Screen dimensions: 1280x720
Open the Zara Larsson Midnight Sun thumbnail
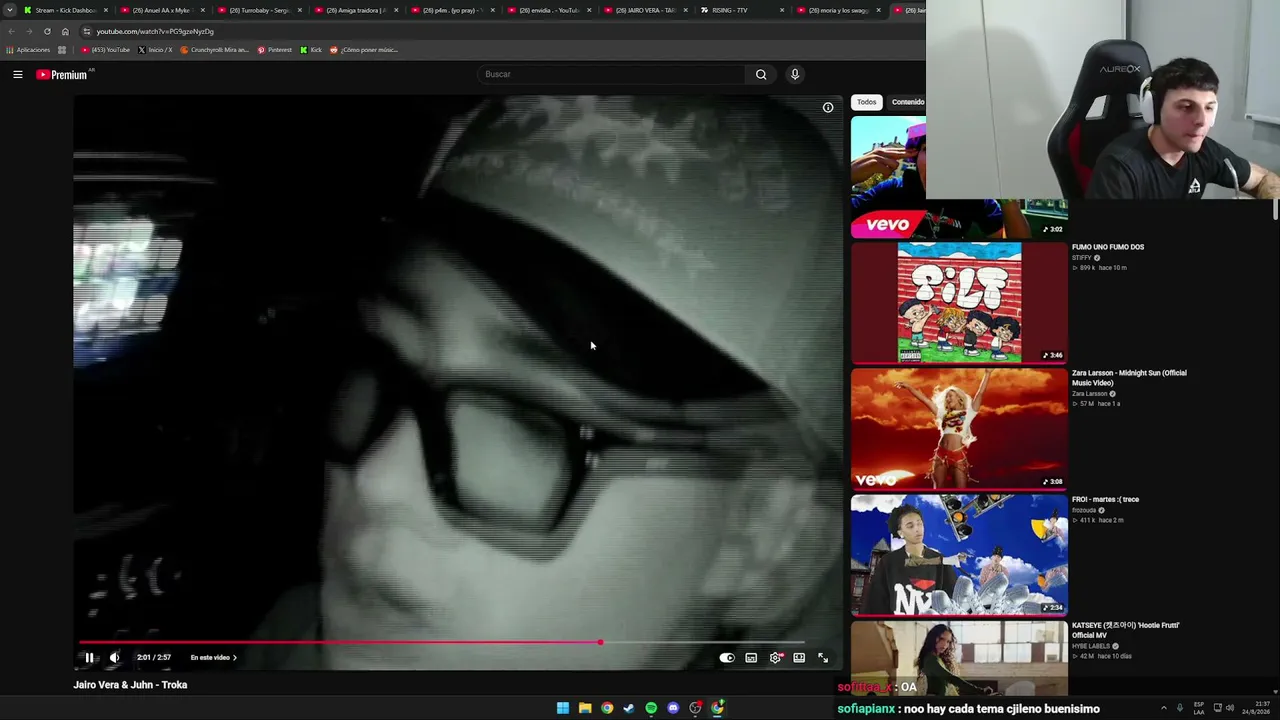click(959, 428)
